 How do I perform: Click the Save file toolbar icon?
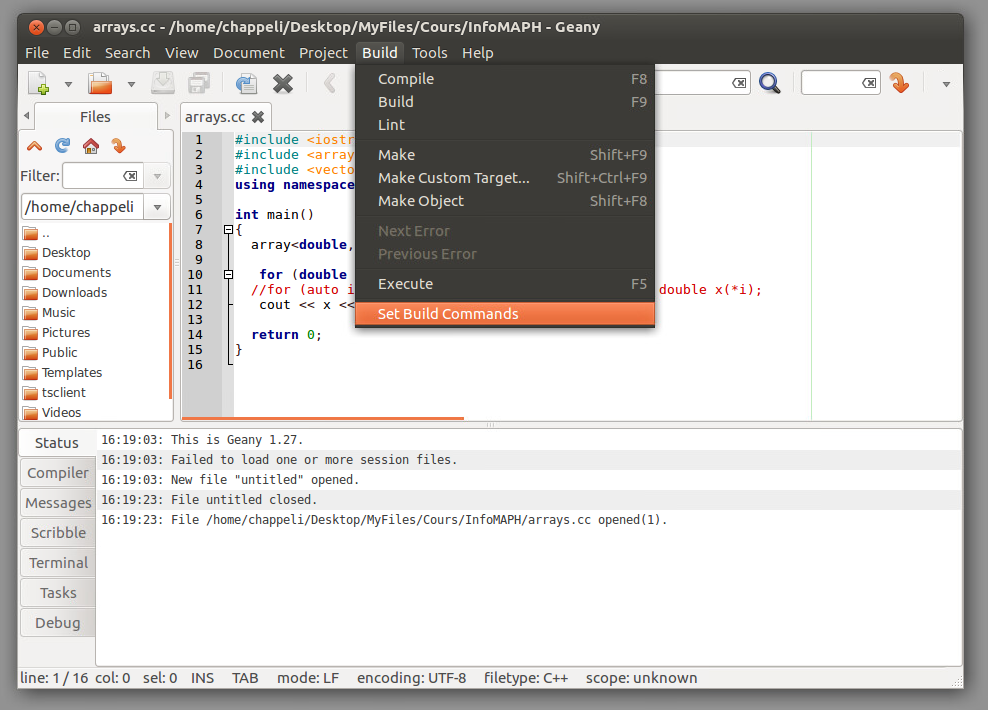point(163,83)
